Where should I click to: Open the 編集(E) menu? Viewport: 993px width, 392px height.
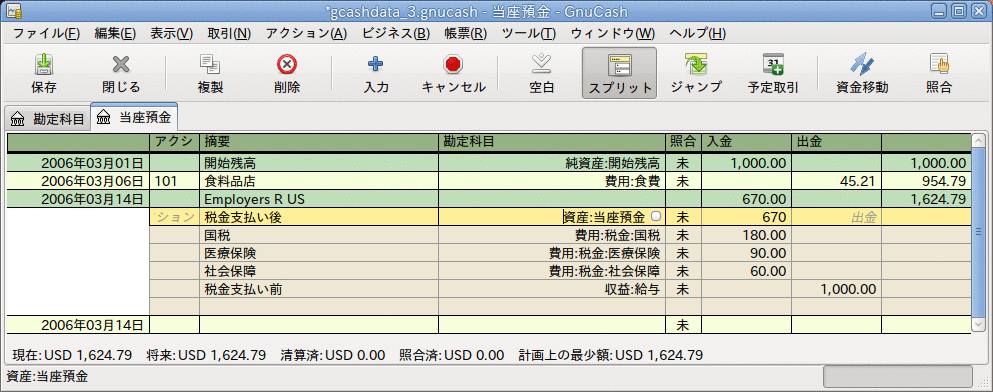(115, 34)
